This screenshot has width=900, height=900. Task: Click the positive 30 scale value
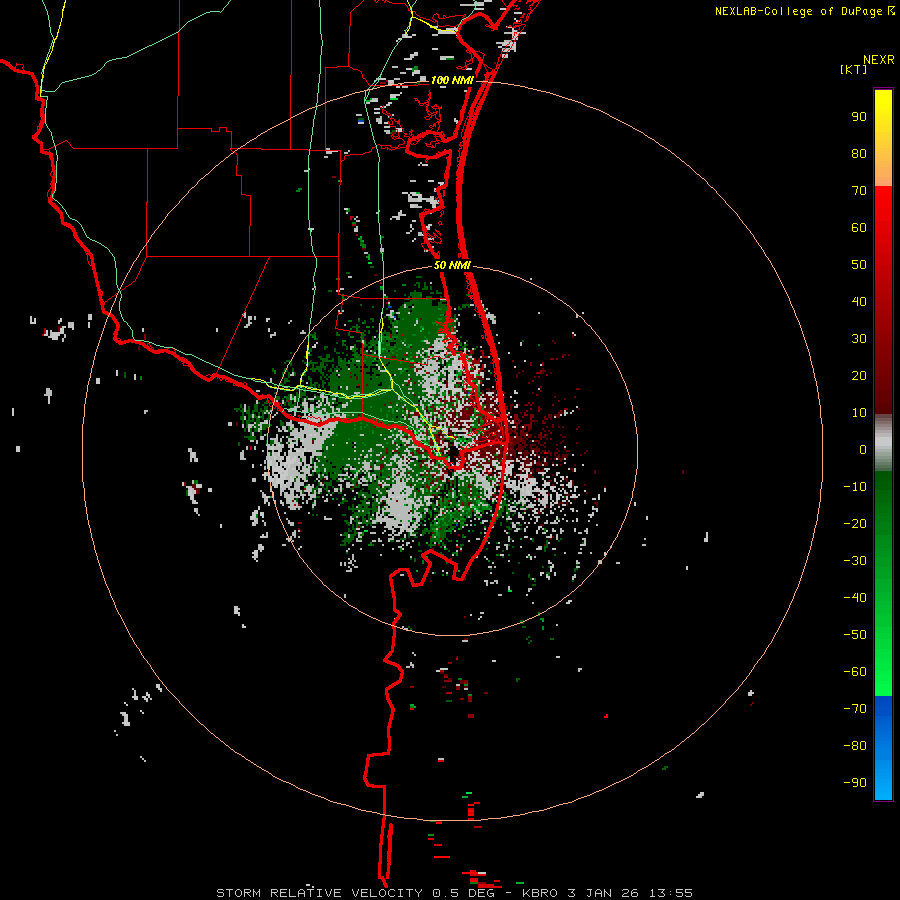coord(859,339)
